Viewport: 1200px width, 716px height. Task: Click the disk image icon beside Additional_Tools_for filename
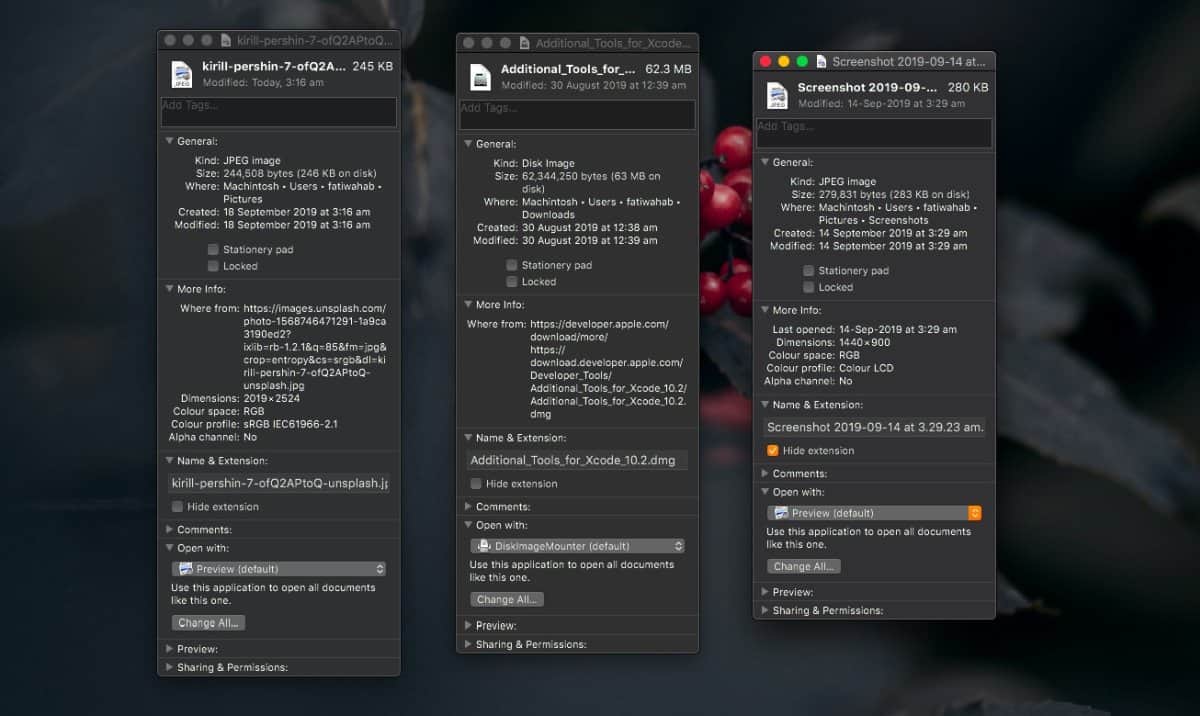coord(480,77)
